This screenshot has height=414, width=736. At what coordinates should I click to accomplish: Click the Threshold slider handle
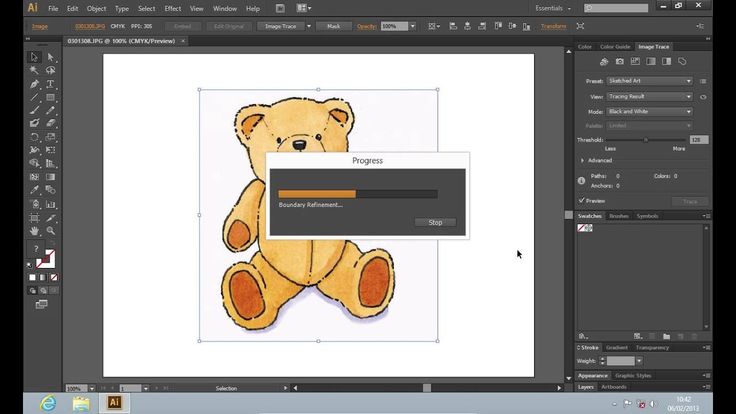click(x=645, y=140)
